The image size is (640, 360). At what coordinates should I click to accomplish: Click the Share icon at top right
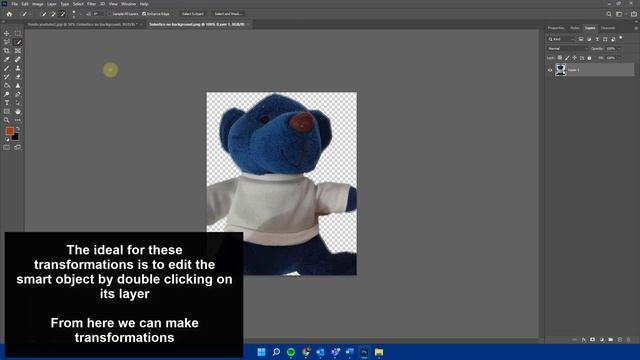[x=634, y=14]
